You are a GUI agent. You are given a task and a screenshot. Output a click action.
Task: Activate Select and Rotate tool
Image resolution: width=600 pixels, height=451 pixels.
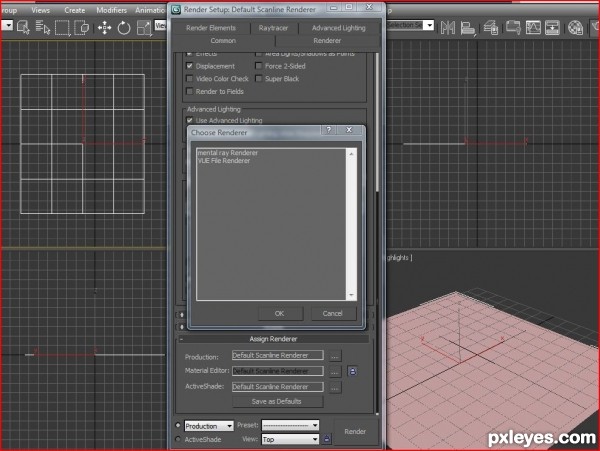(x=124, y=28)
